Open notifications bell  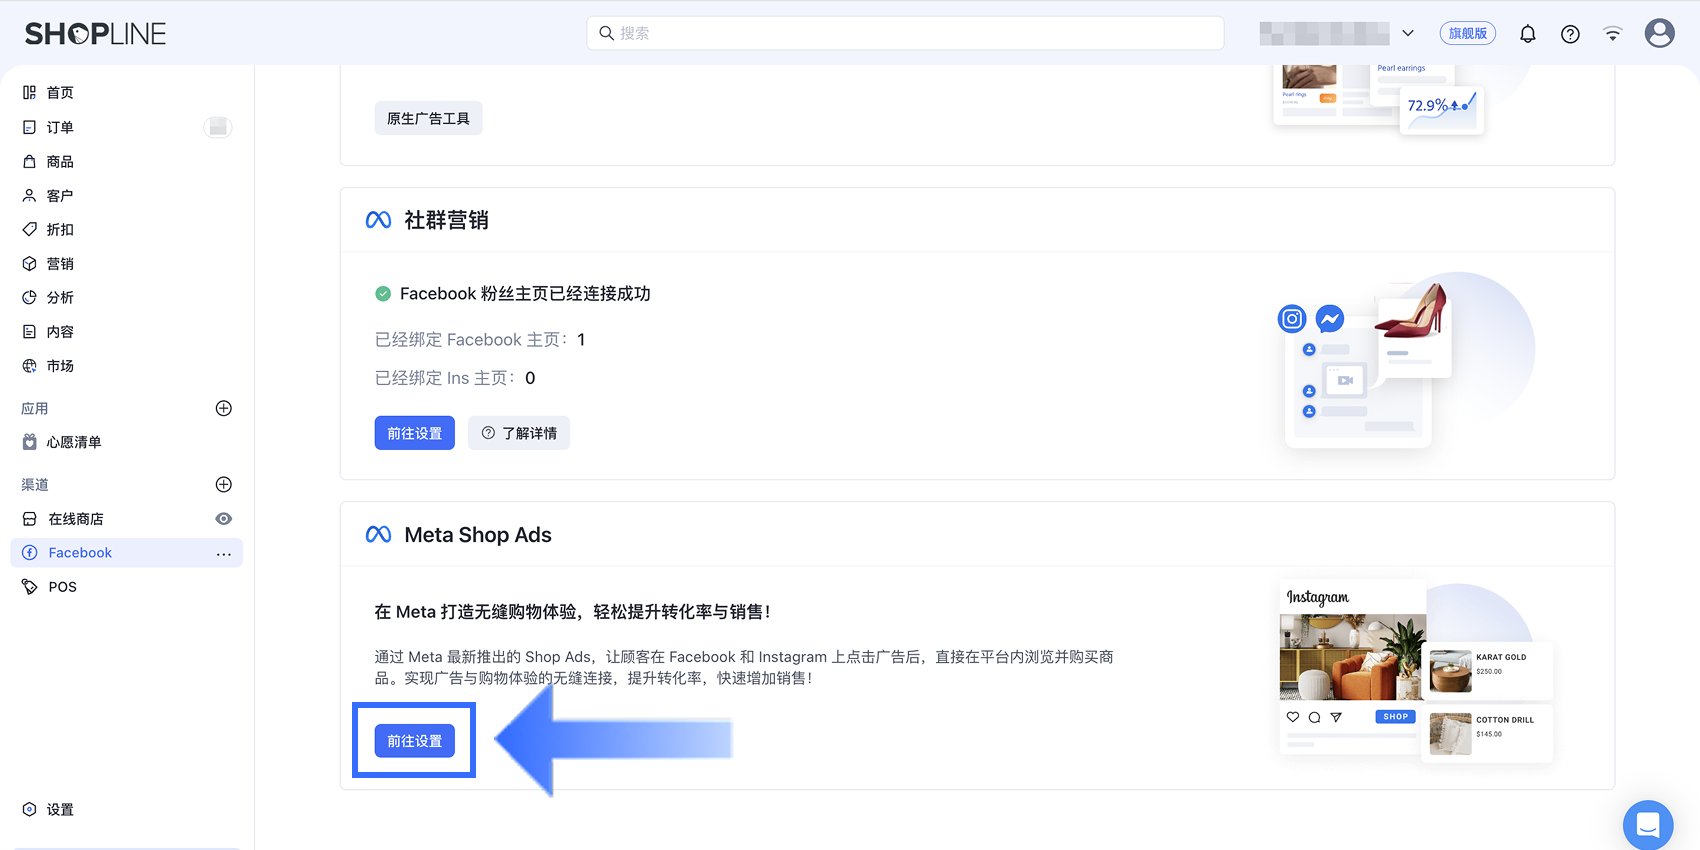(x=1528, y=34)
